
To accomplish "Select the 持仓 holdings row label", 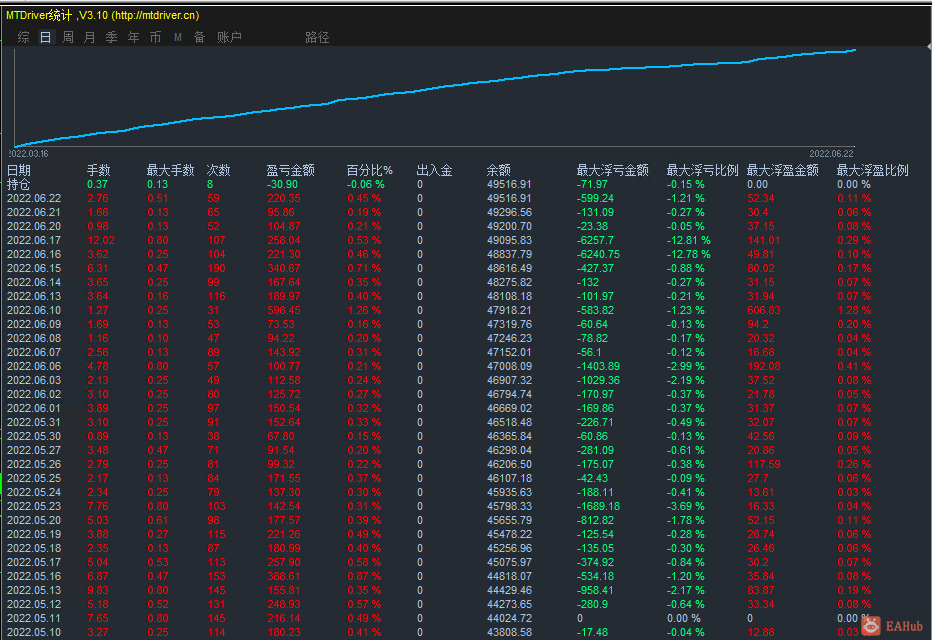I will pyautogui.click(x=19, y=184).
